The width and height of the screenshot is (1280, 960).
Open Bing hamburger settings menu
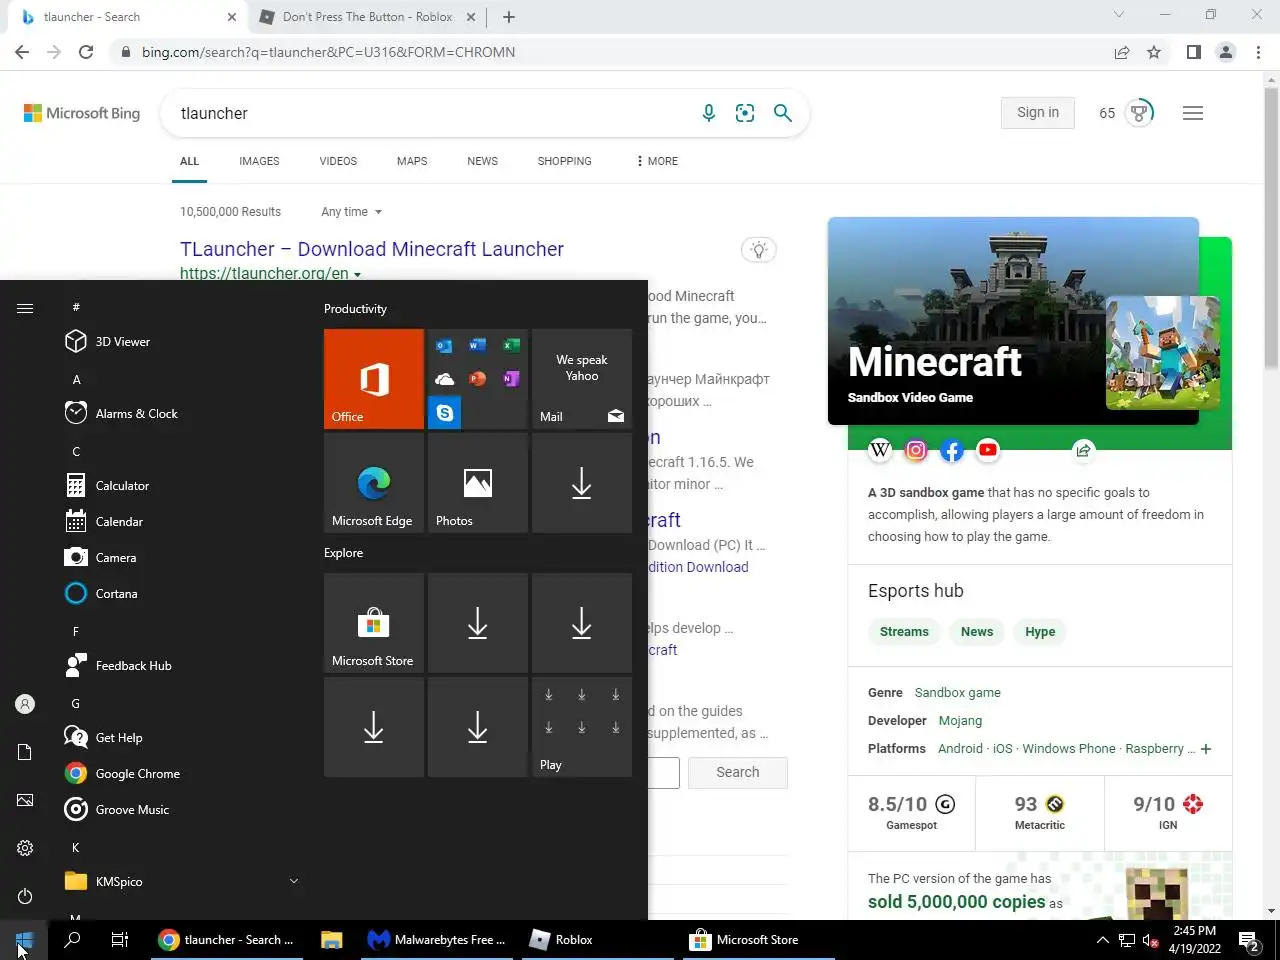[x=1192, y=113]
